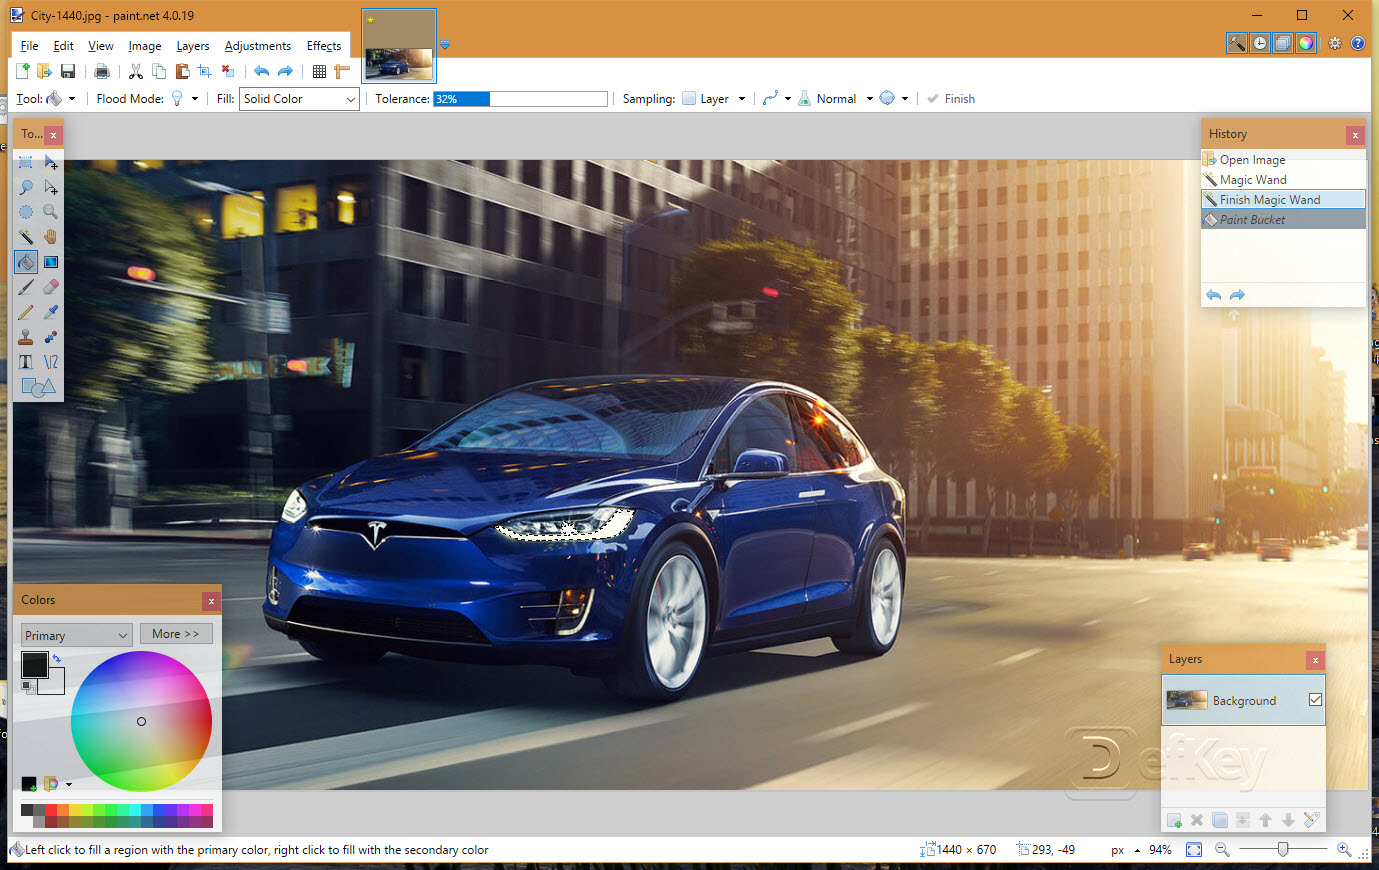Select the Line/Curve tool
This screenshot has width=1379, height=870.
(x=51, y=362)
